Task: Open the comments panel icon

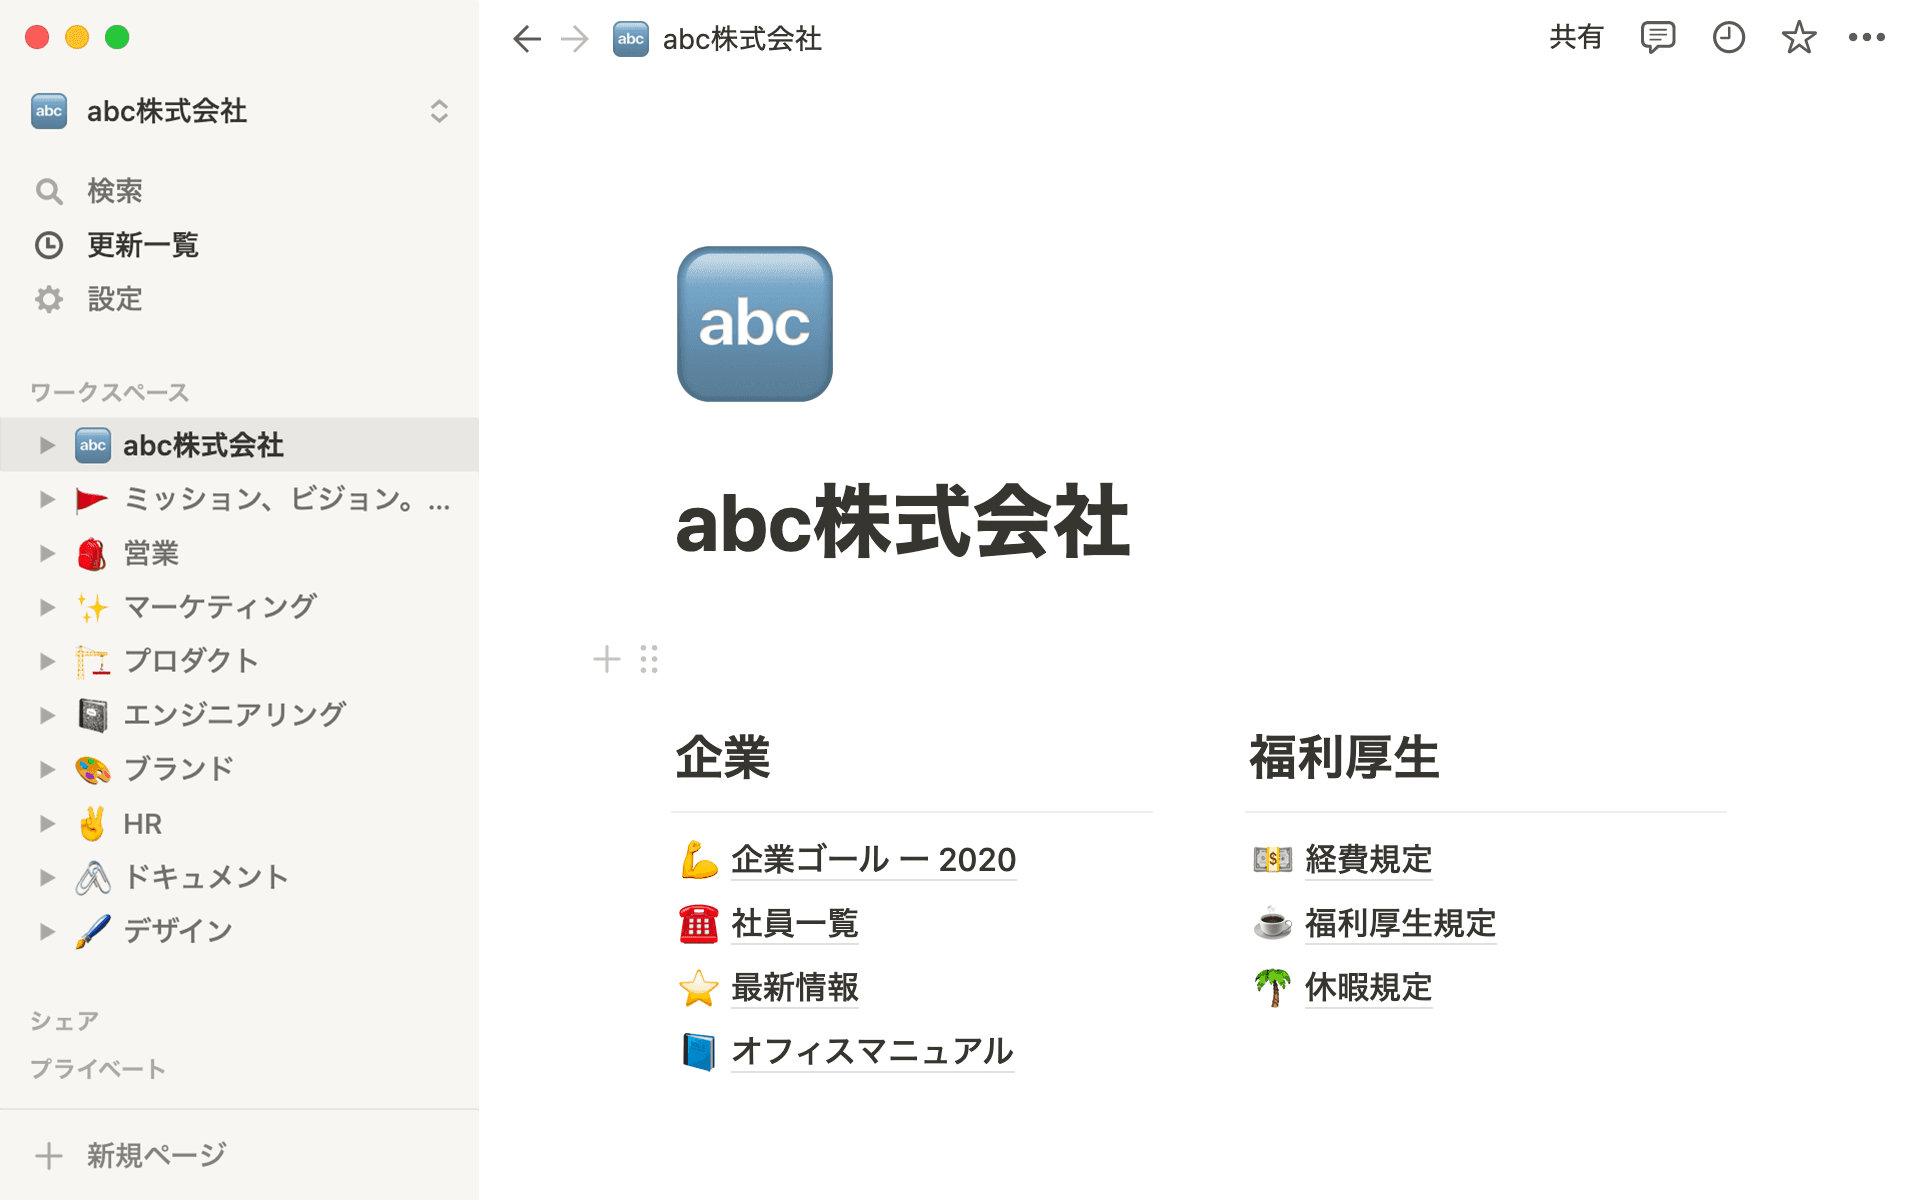Action: [1658, 38]
